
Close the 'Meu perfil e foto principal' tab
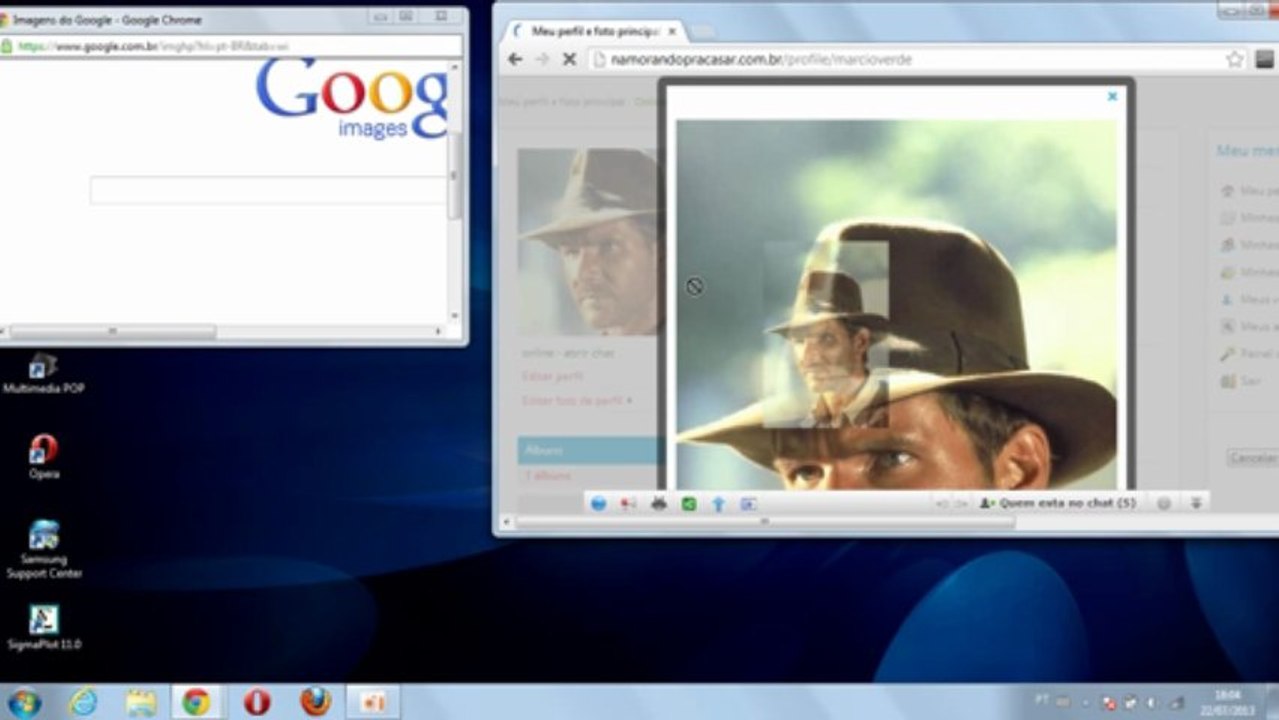click(672, 32)
